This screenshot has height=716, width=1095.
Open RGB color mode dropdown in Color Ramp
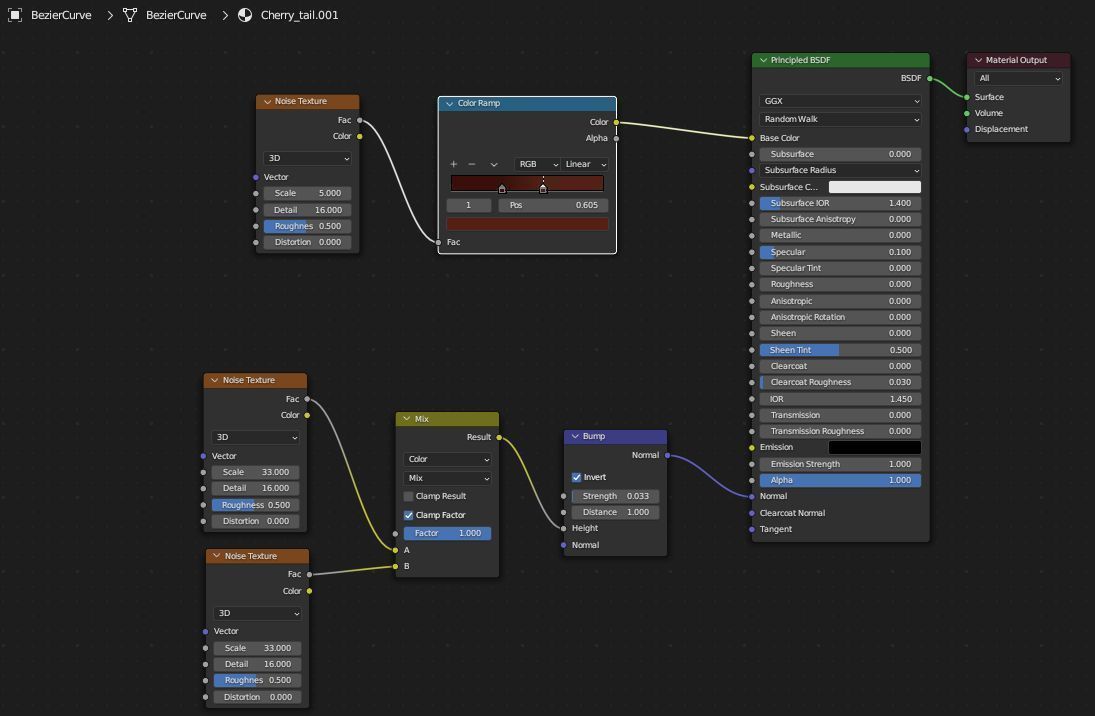(x=537, y=164)
